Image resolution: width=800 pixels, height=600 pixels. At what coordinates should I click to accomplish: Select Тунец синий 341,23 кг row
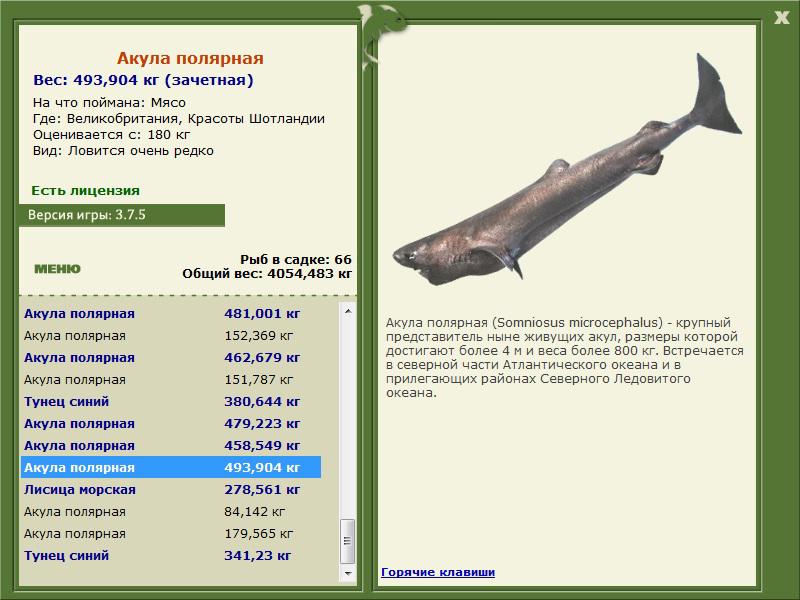click(x=171, y=555)
